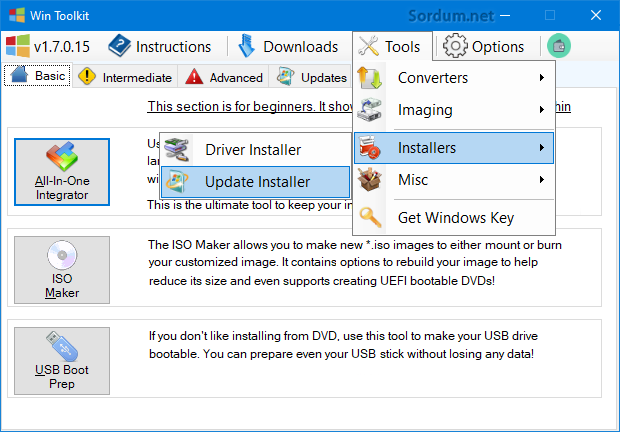Click the Driver Installer hardware icon
Screen dimensions: 620x432
click(x=177, y=149)
